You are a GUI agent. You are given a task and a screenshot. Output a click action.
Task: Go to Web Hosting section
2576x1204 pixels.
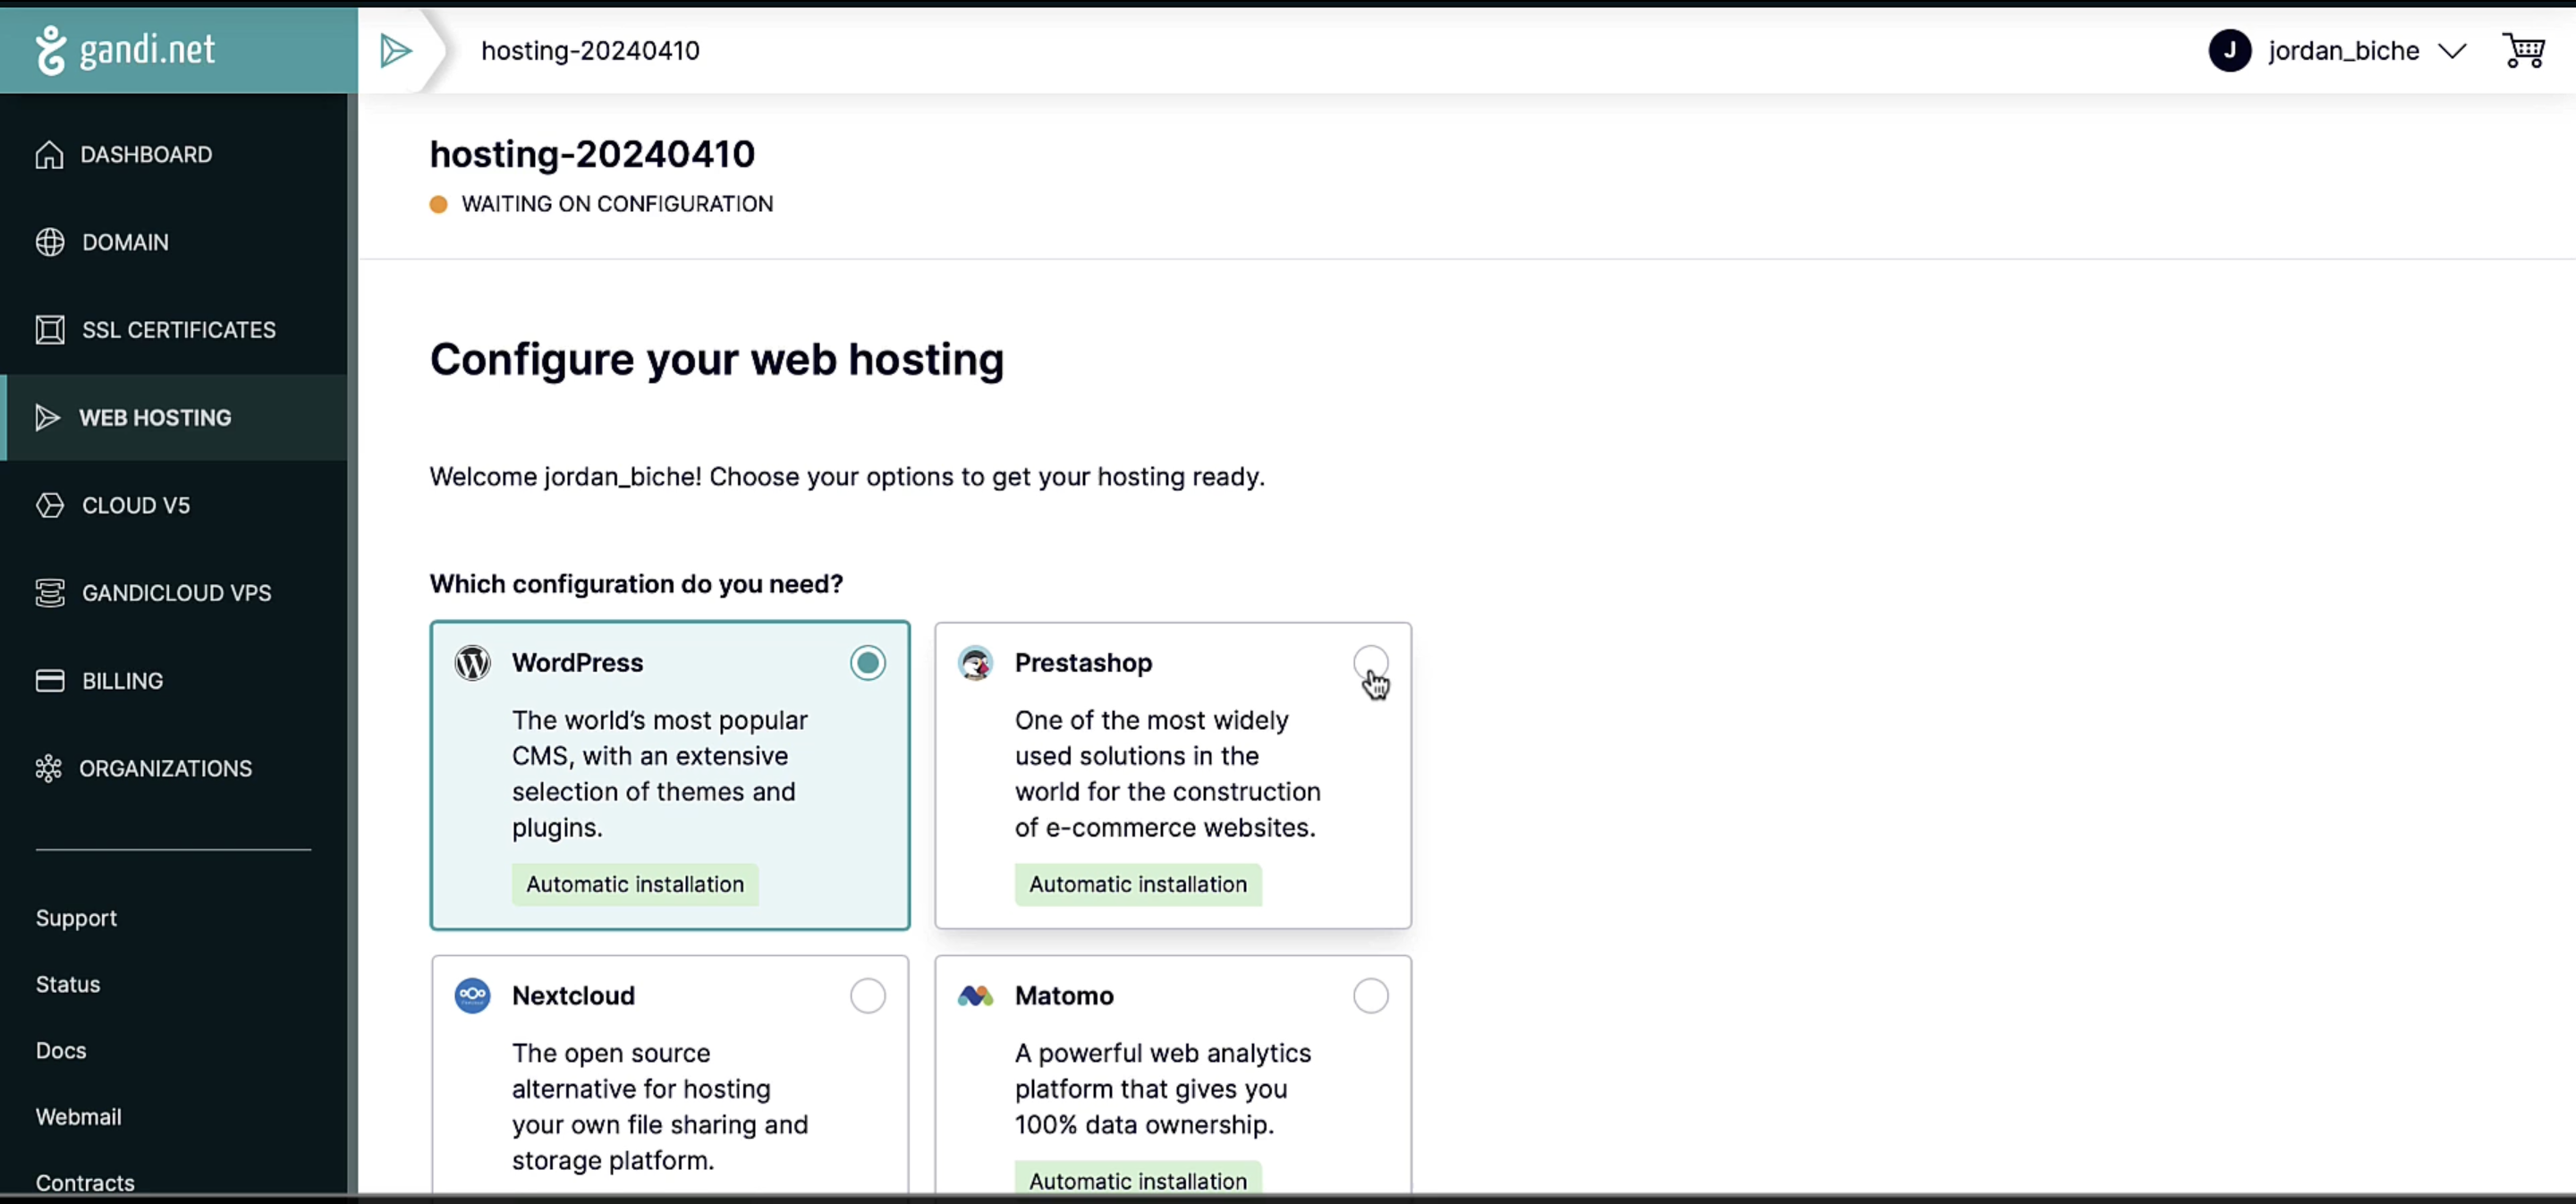[x=174, y=418]
